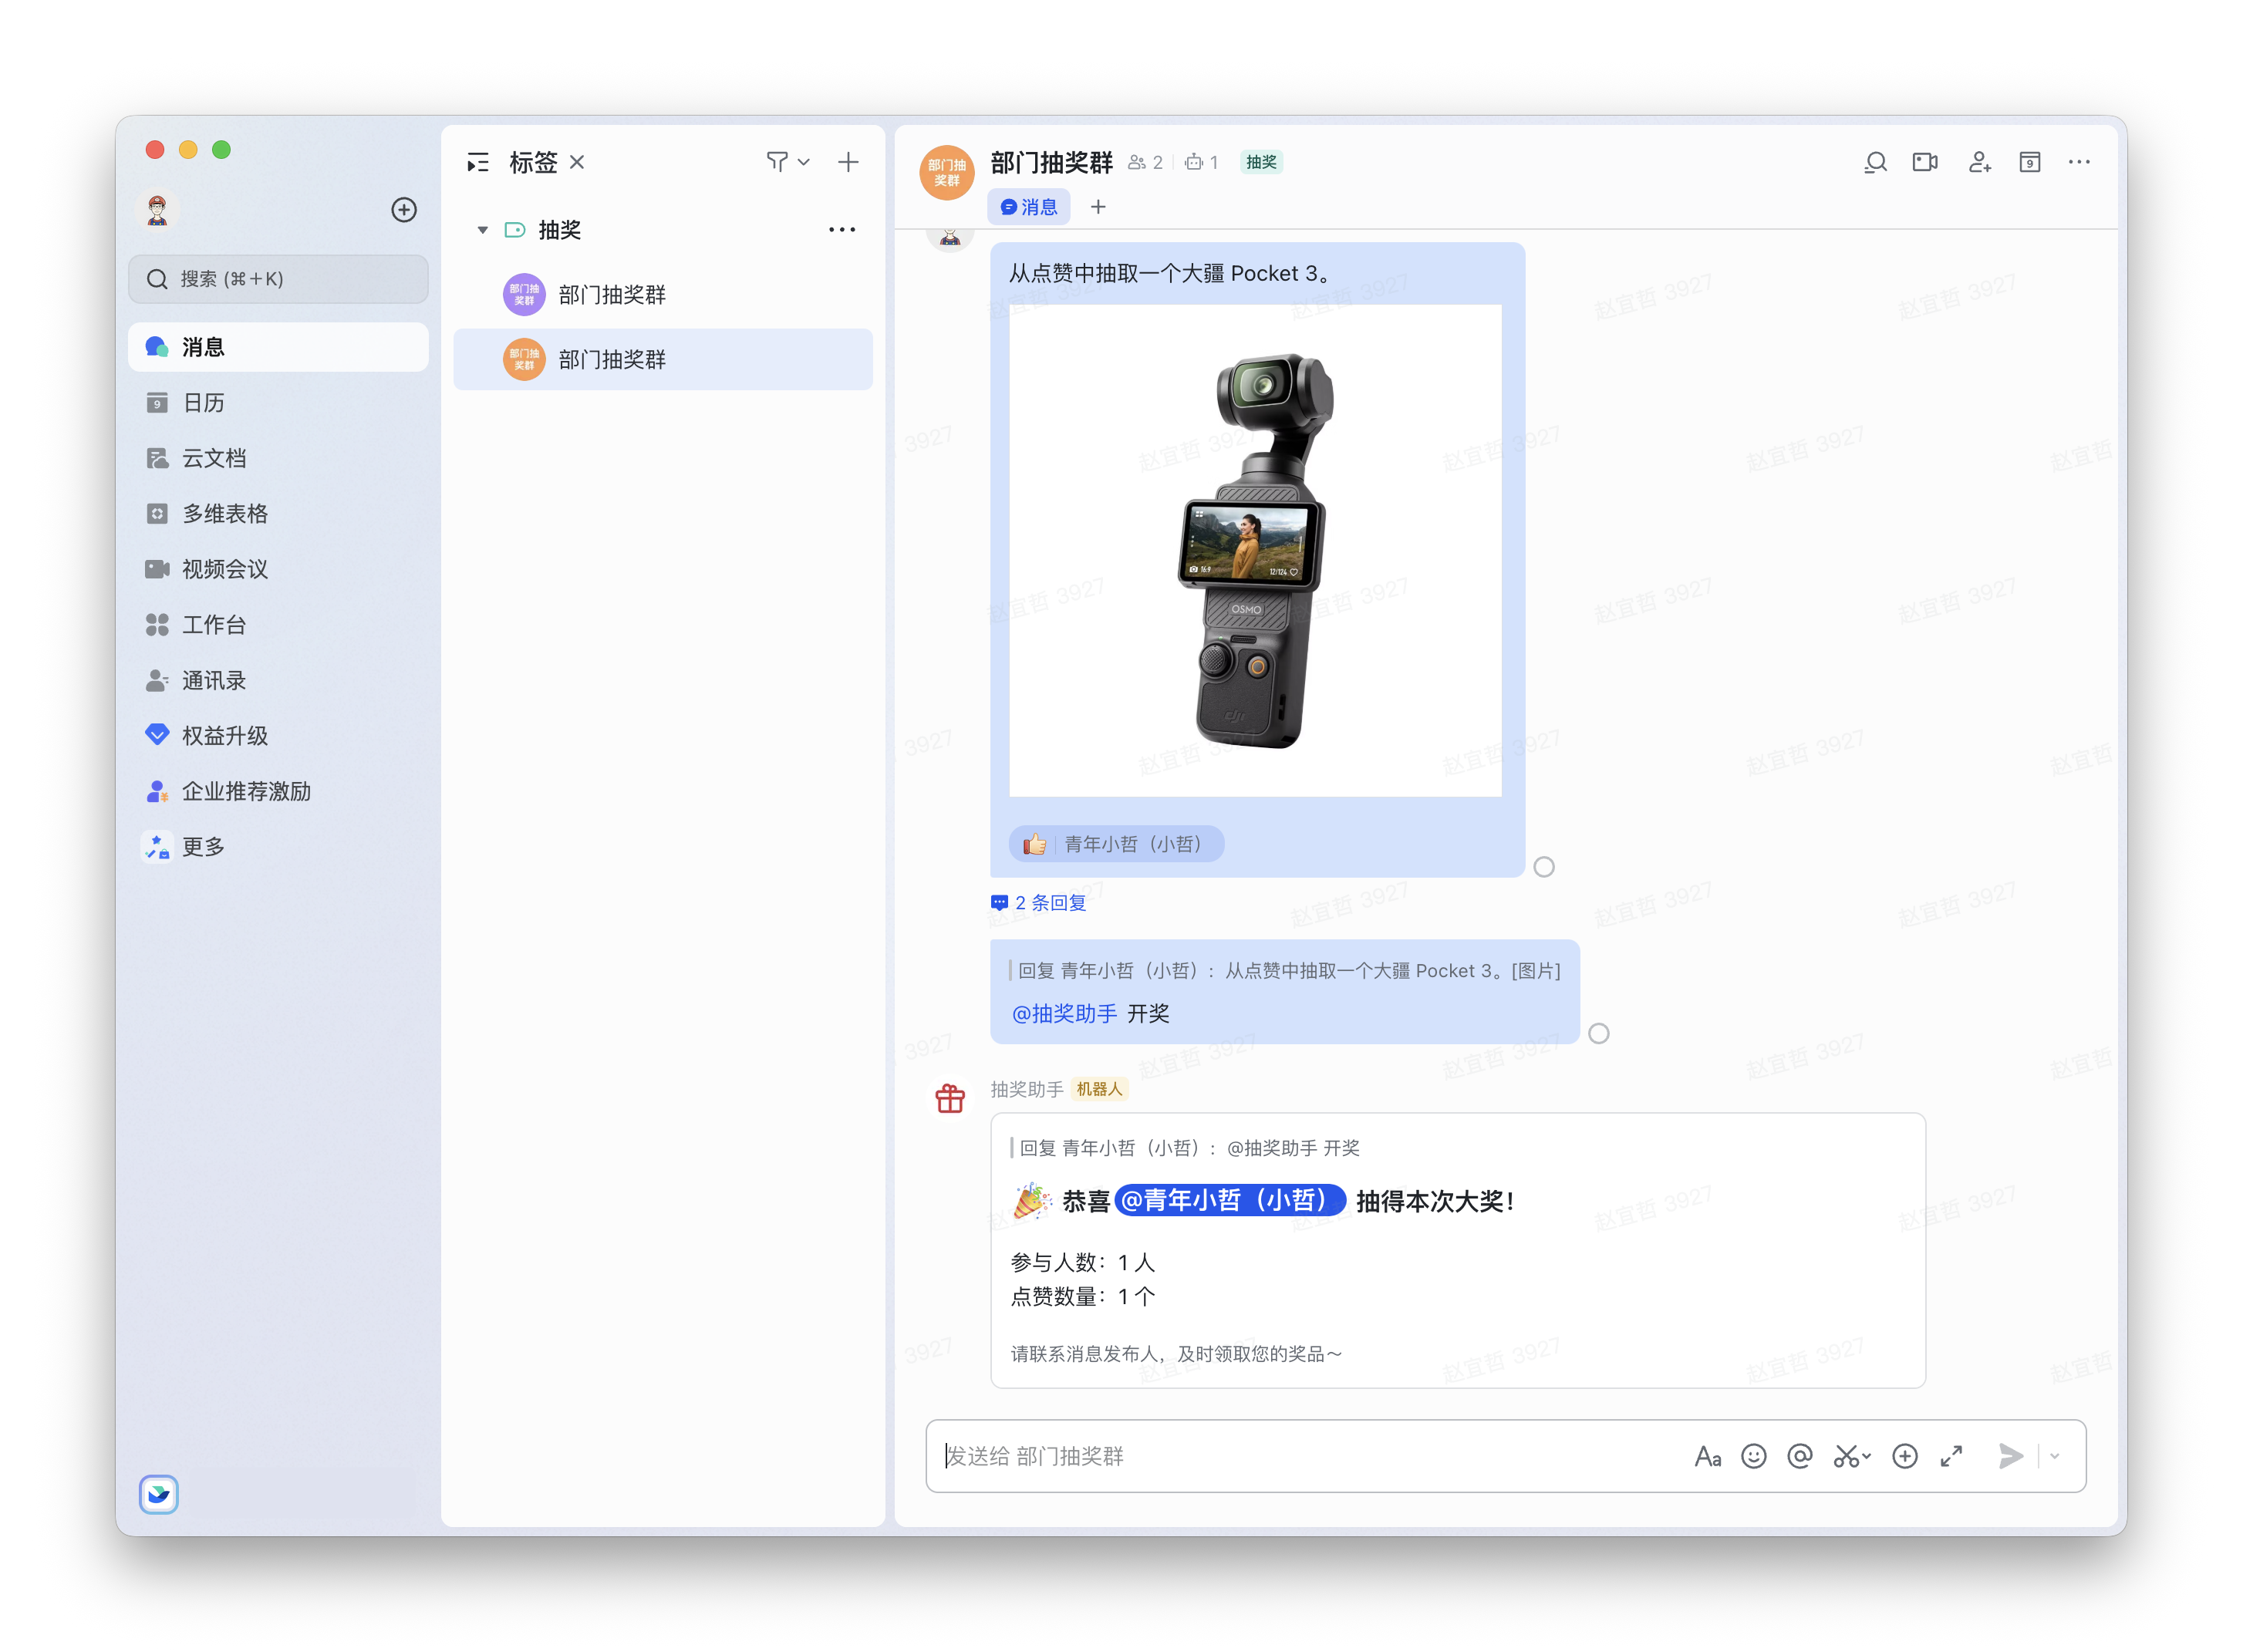Open the @ mention tool in input toolbar
Viewport: 2243px width, 1652px height.
tap(1800, 1456)
